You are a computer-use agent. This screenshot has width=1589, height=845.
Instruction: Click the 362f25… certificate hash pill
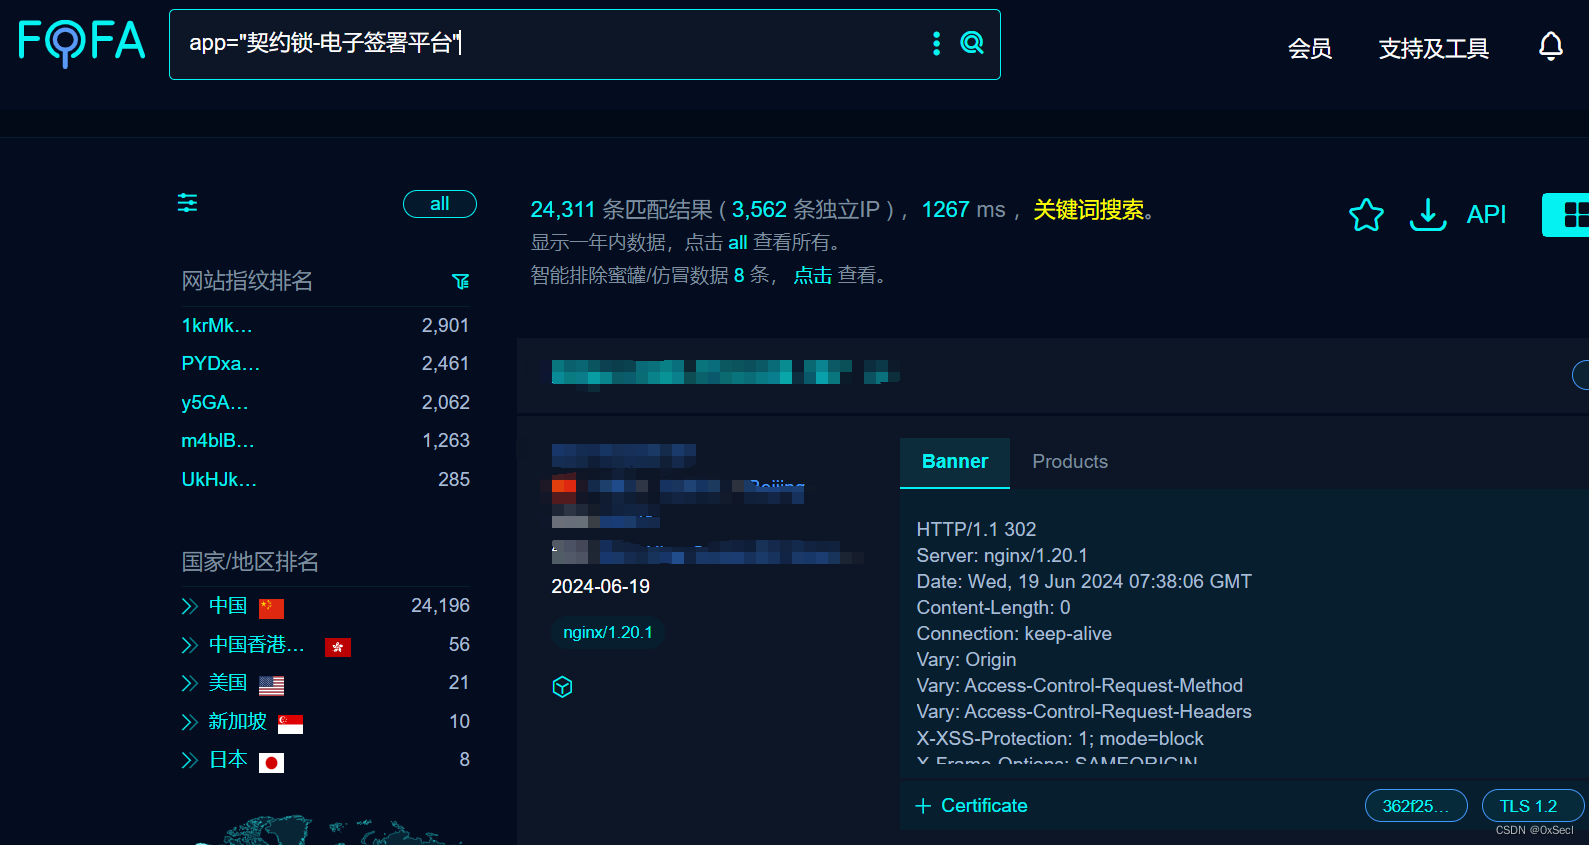click(x=1416, y=806)
